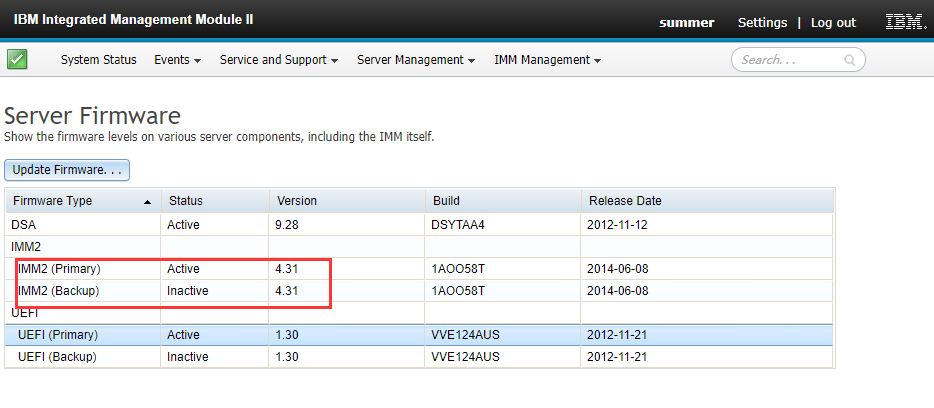Click Active status in DSA row
Viewport: 934px width, 408px height.
click(183, 225)
